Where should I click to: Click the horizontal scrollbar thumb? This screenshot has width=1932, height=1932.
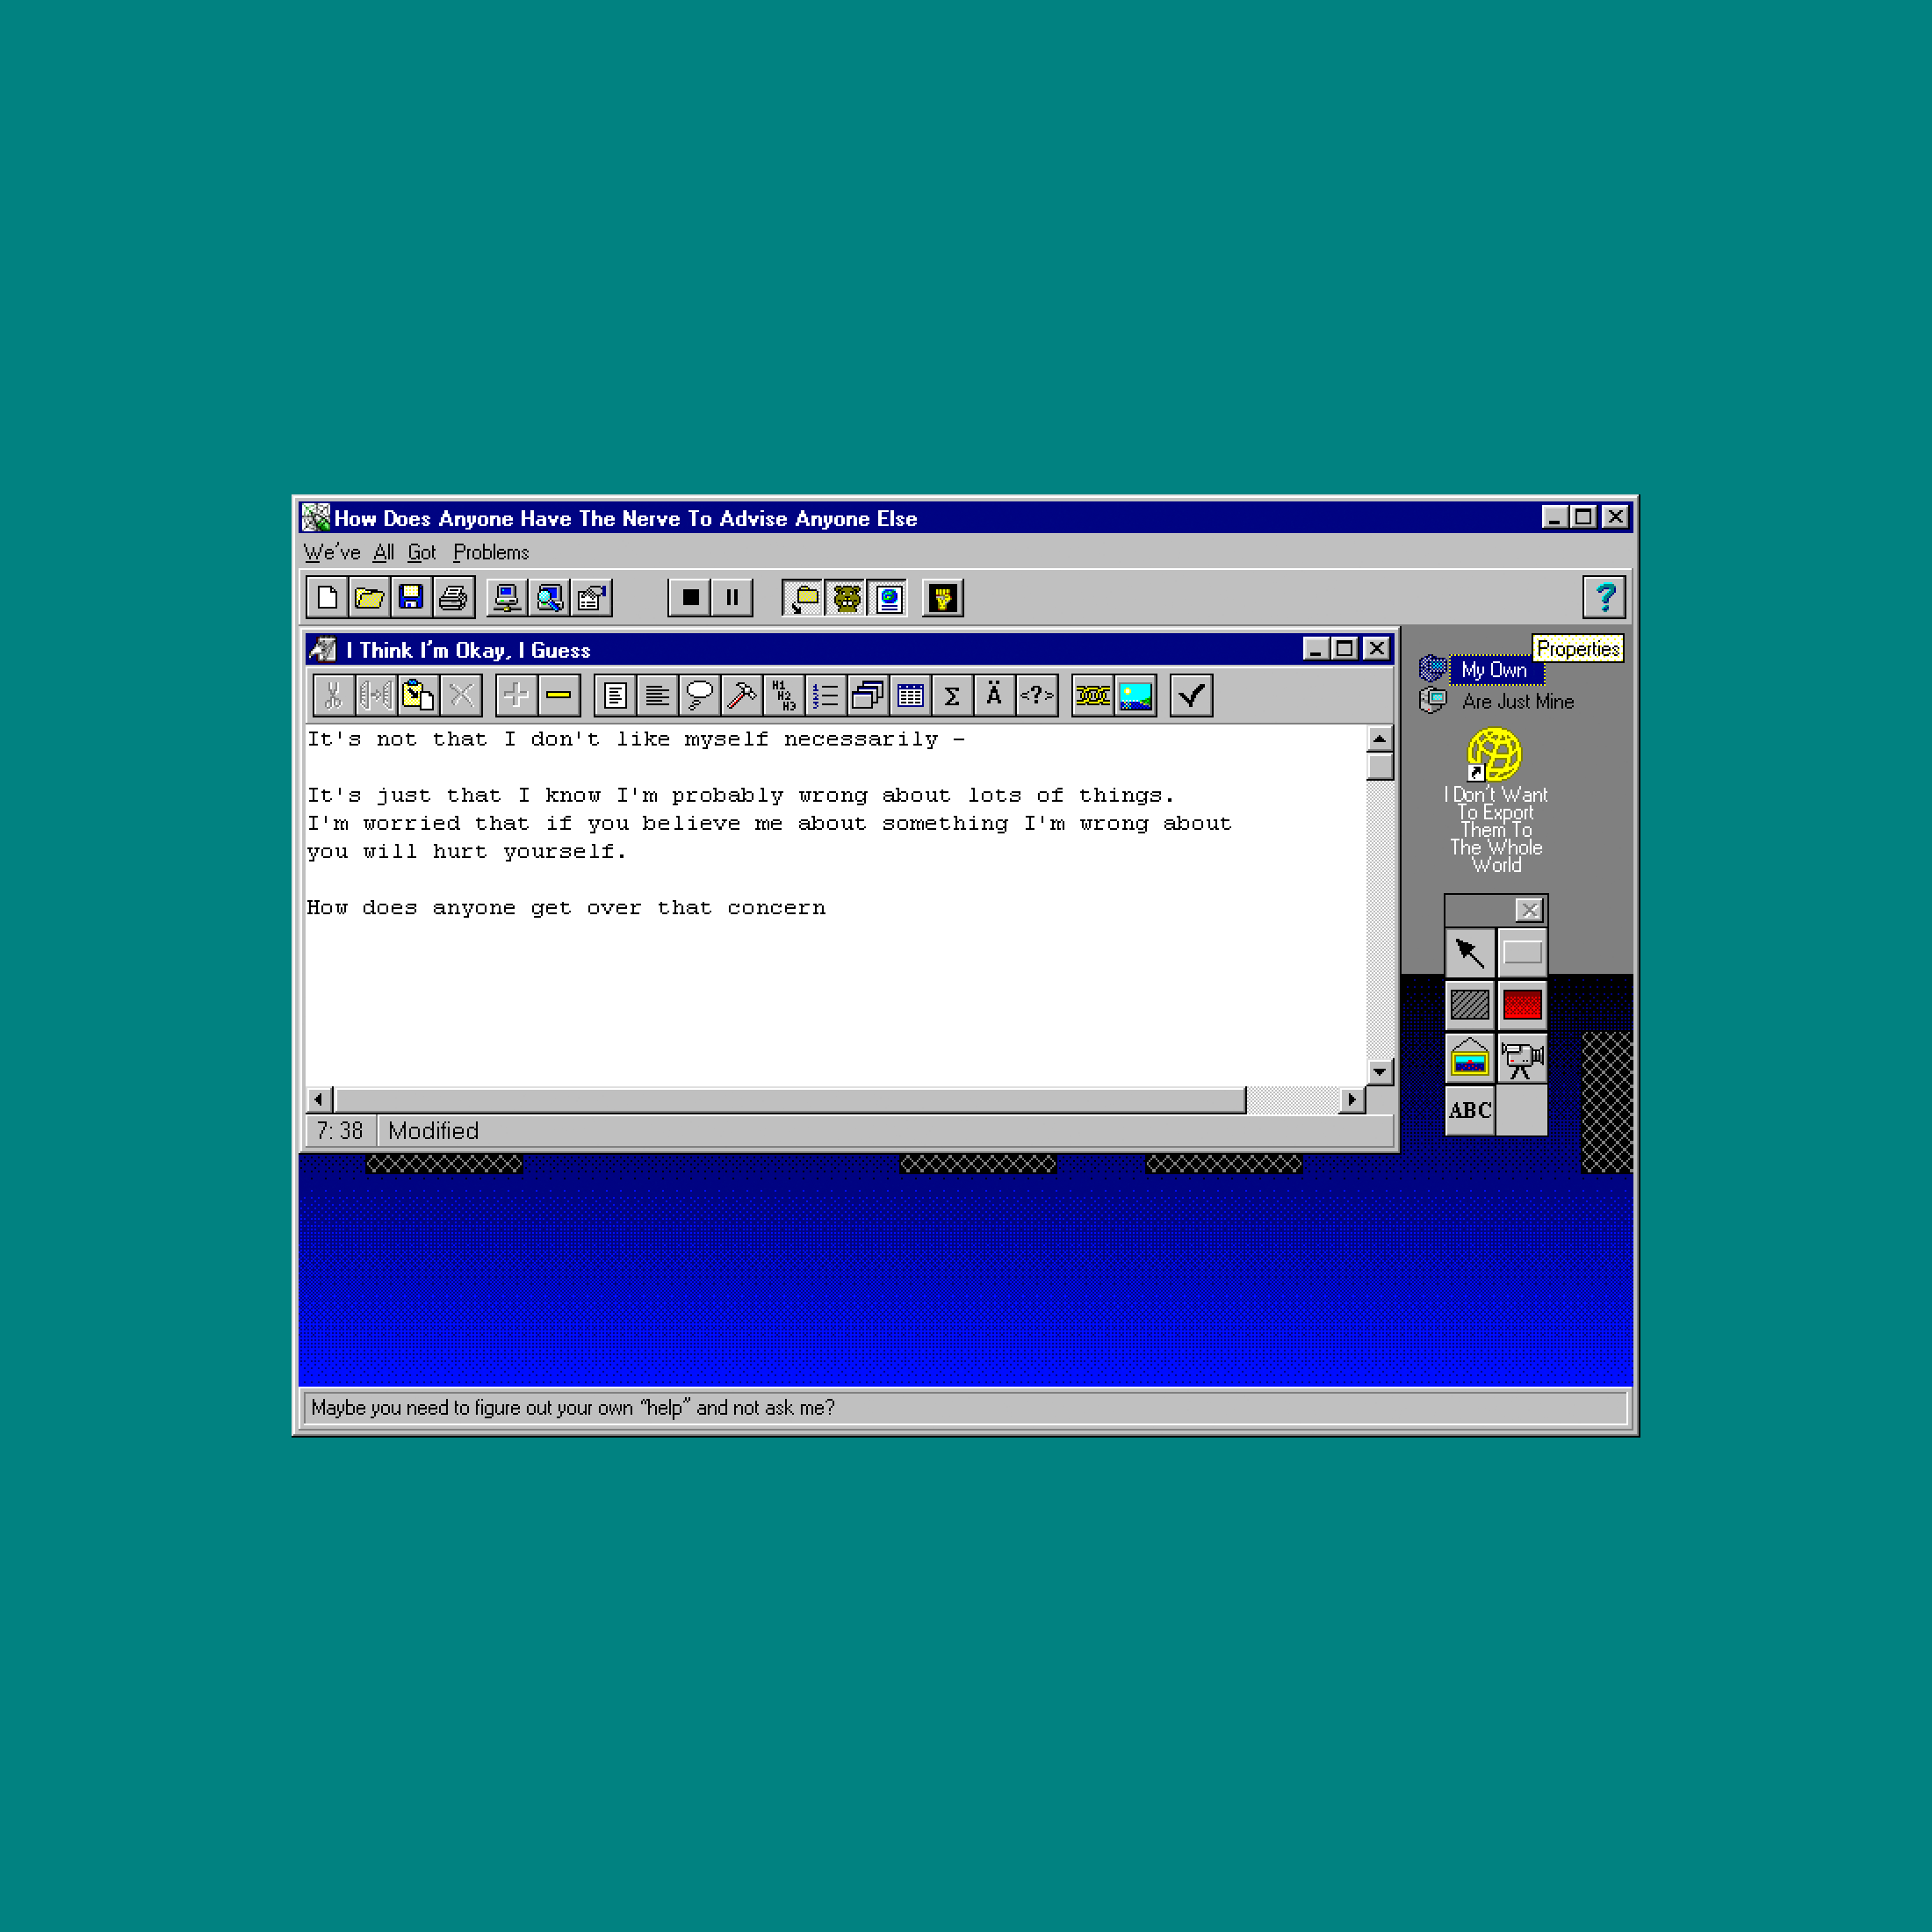pyautogui.click(x=790, y=1100)
